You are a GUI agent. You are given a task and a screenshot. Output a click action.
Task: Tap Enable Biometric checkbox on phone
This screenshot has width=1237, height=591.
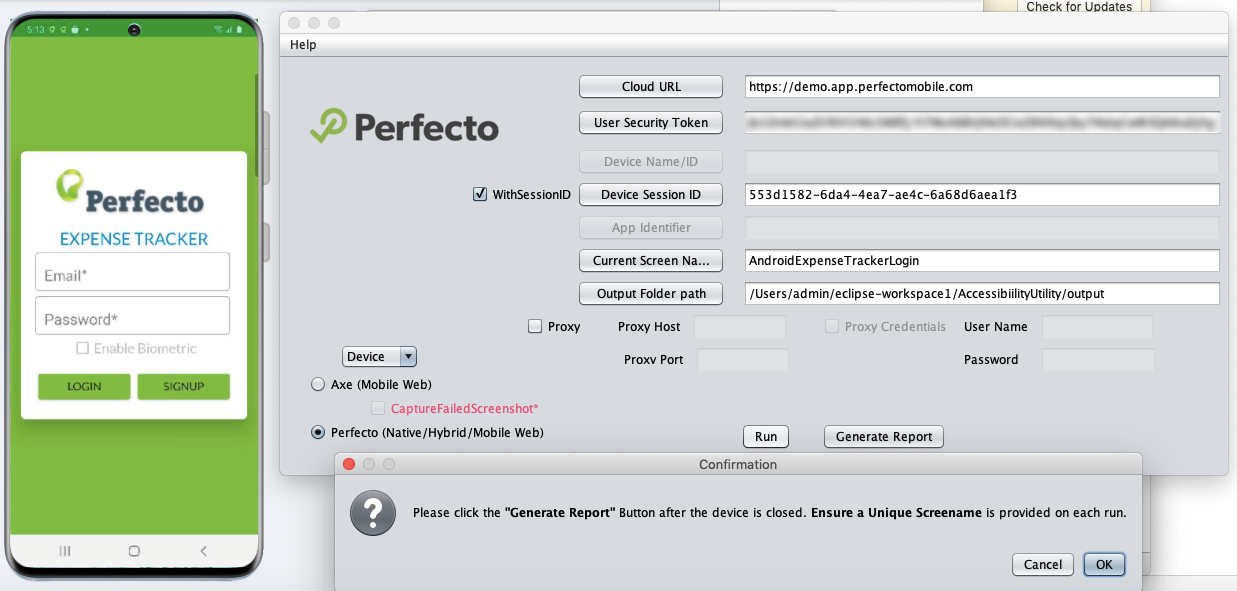(83, 349)
